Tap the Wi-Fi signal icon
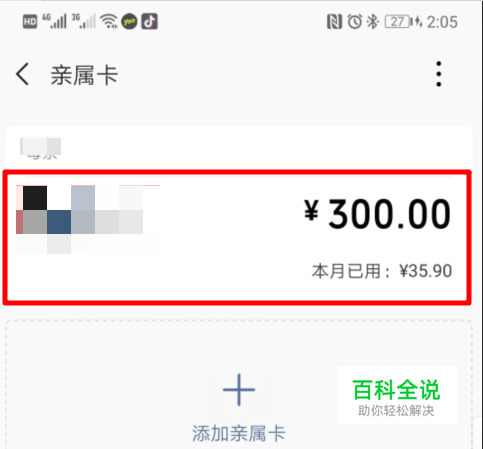Viewport: 483px width, 449px height. point(109,22)
